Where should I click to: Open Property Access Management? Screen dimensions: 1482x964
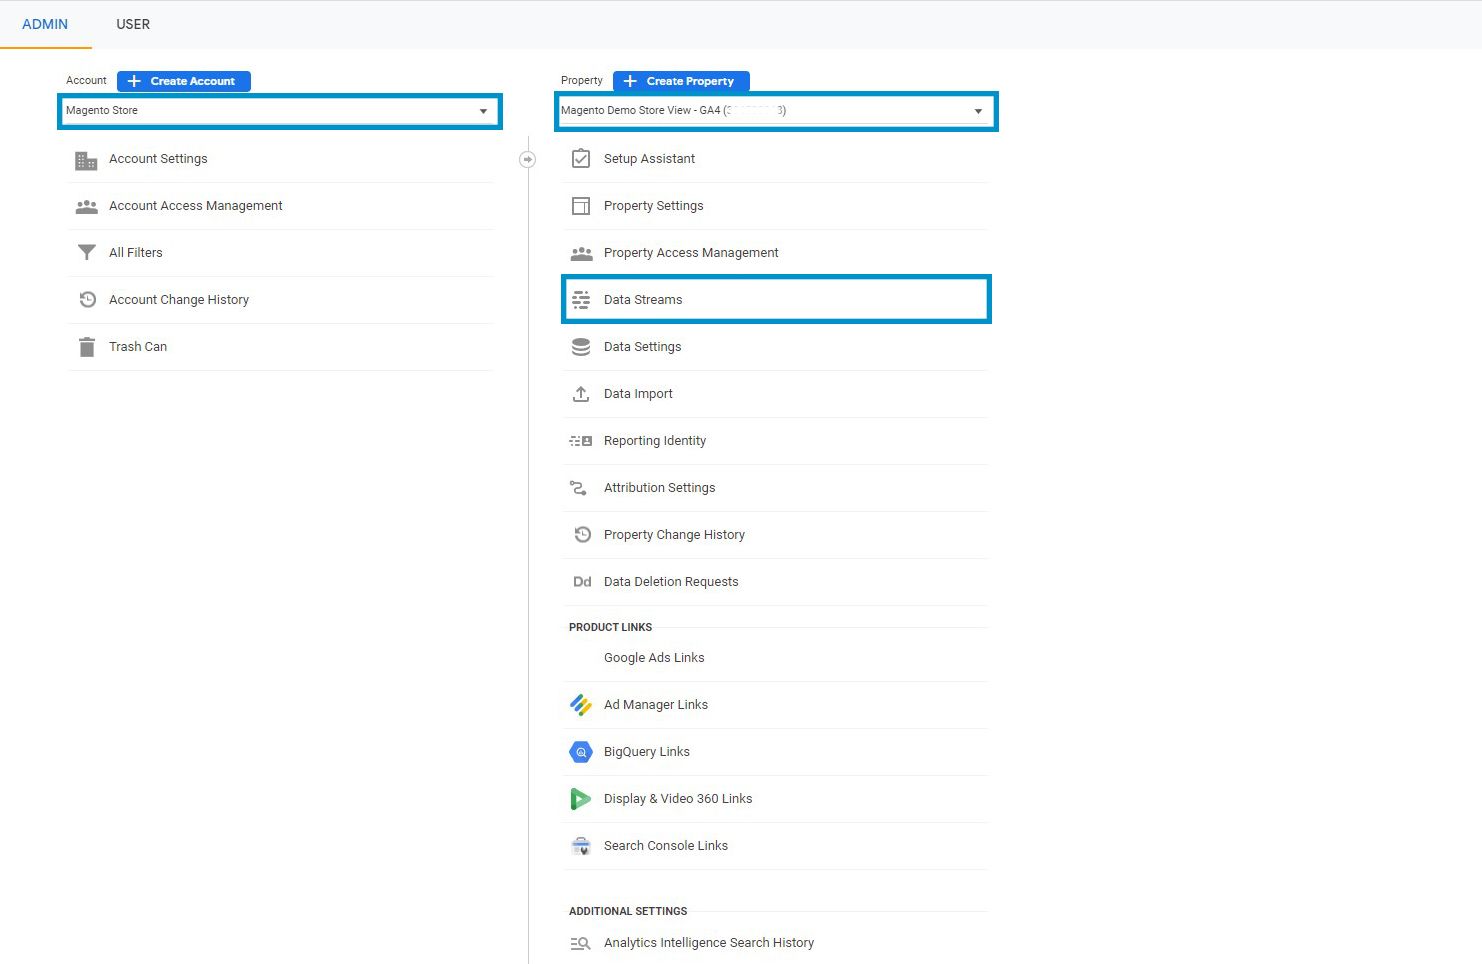click(690, 252)
